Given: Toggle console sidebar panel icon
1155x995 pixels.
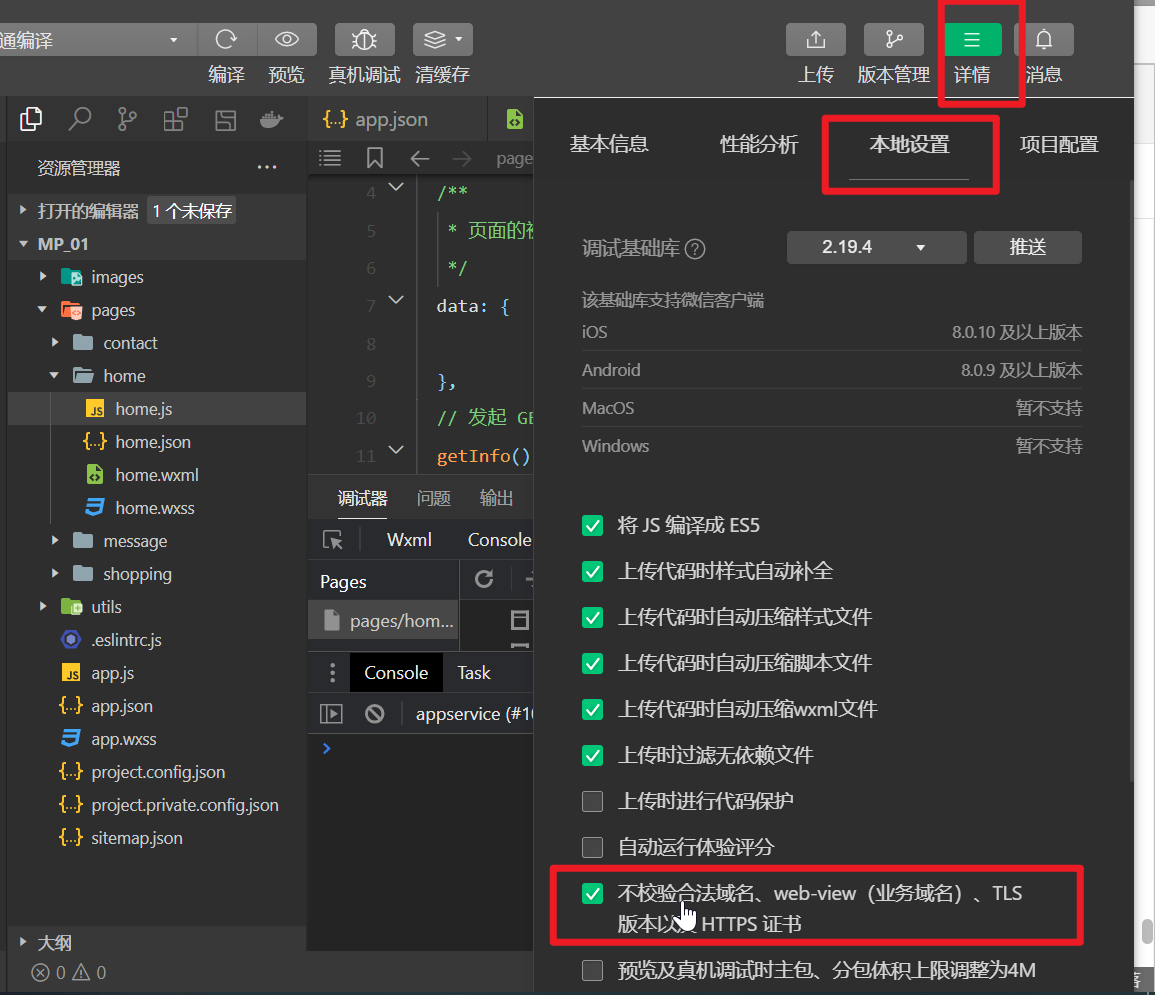Looking at the screenshot, I should pyautogui.click(x=331, y=713).
